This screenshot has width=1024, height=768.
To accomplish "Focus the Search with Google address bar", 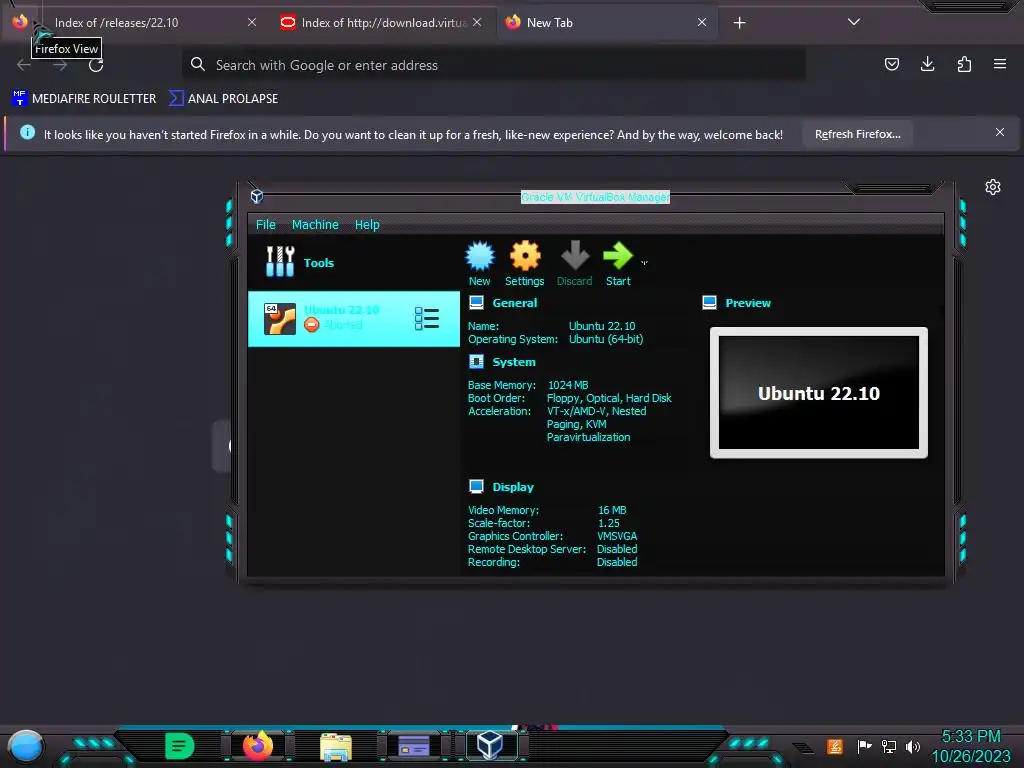I will point(494,65).
